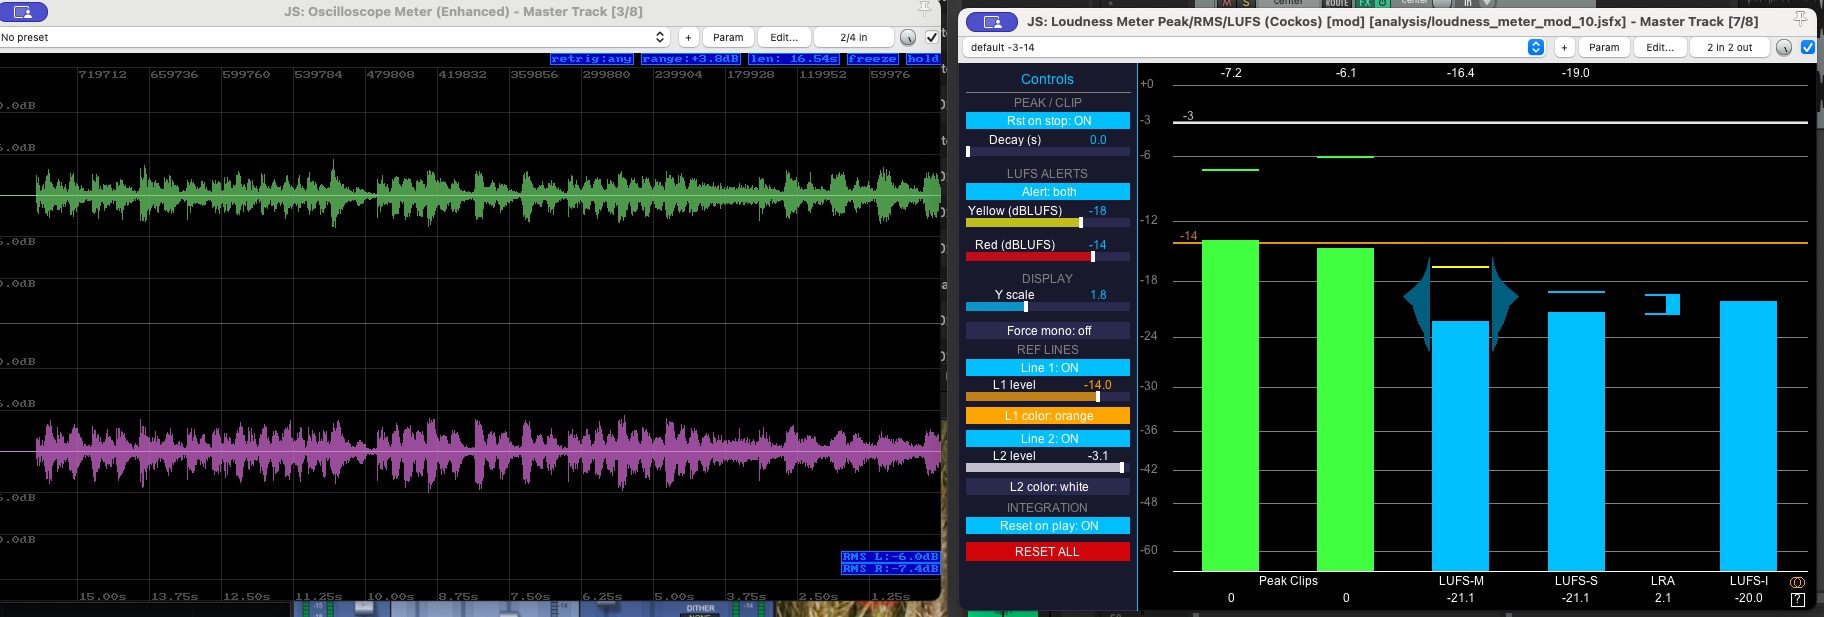Viewport: 1824px width, 617px height.
Task: Click the -20.0 LUFS-I value
Action: pos(1749,598)
